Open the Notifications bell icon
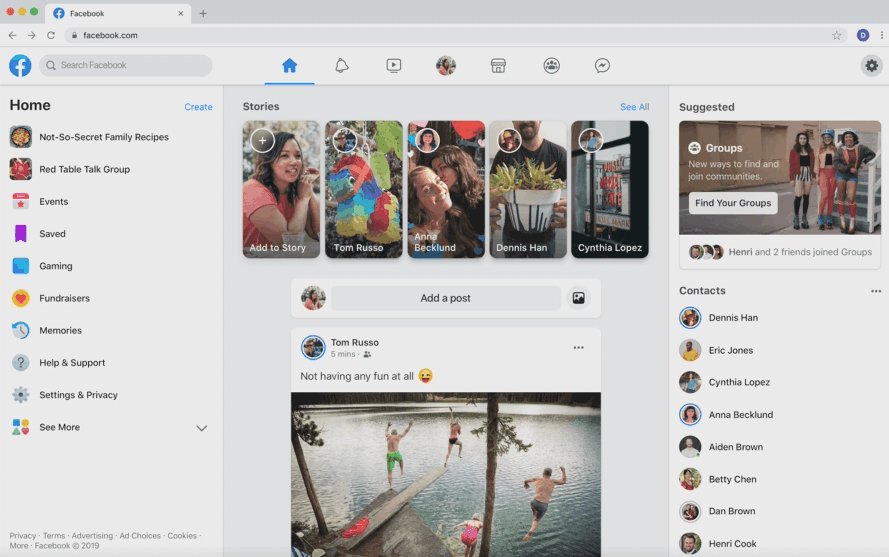The height and width of the screenshot is (557, 889). (342, 66)
